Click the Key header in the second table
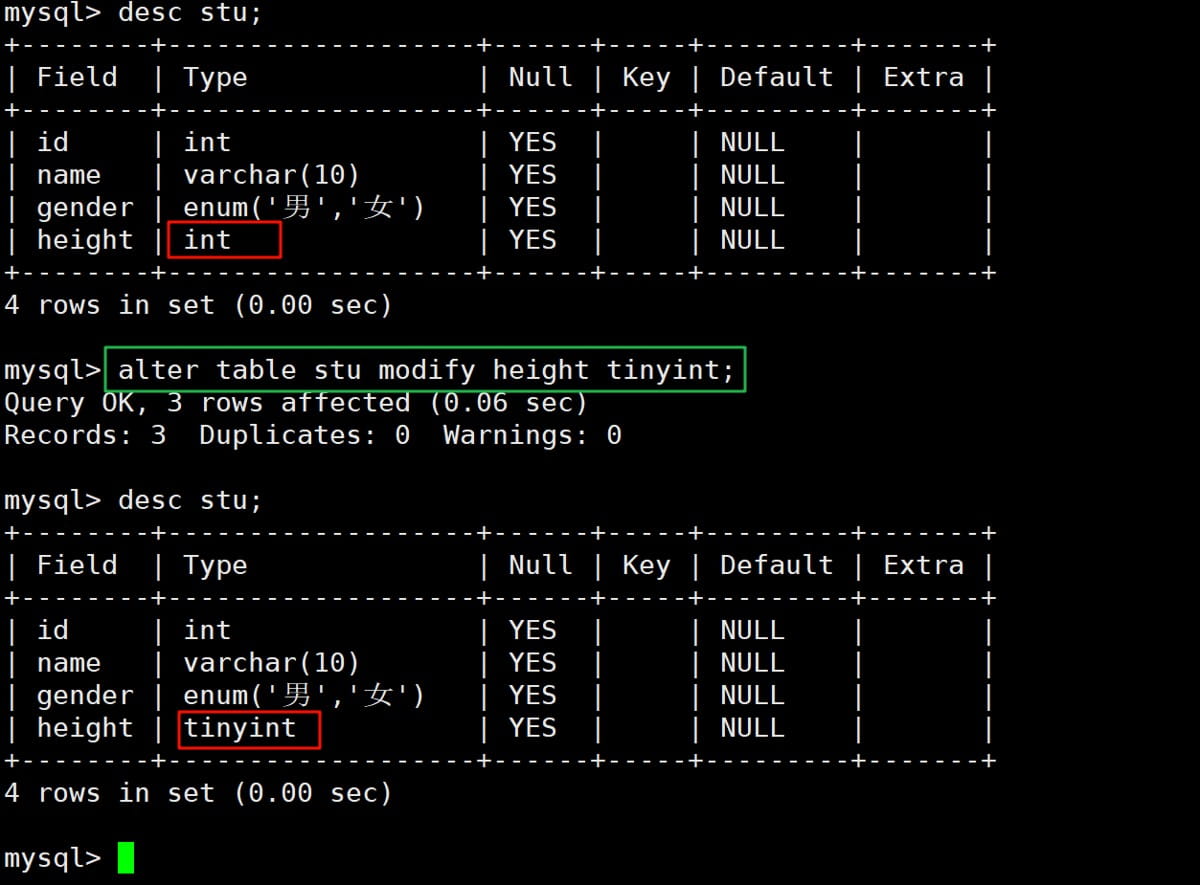This screenshot has height=885, width=1200. point(646,565)
